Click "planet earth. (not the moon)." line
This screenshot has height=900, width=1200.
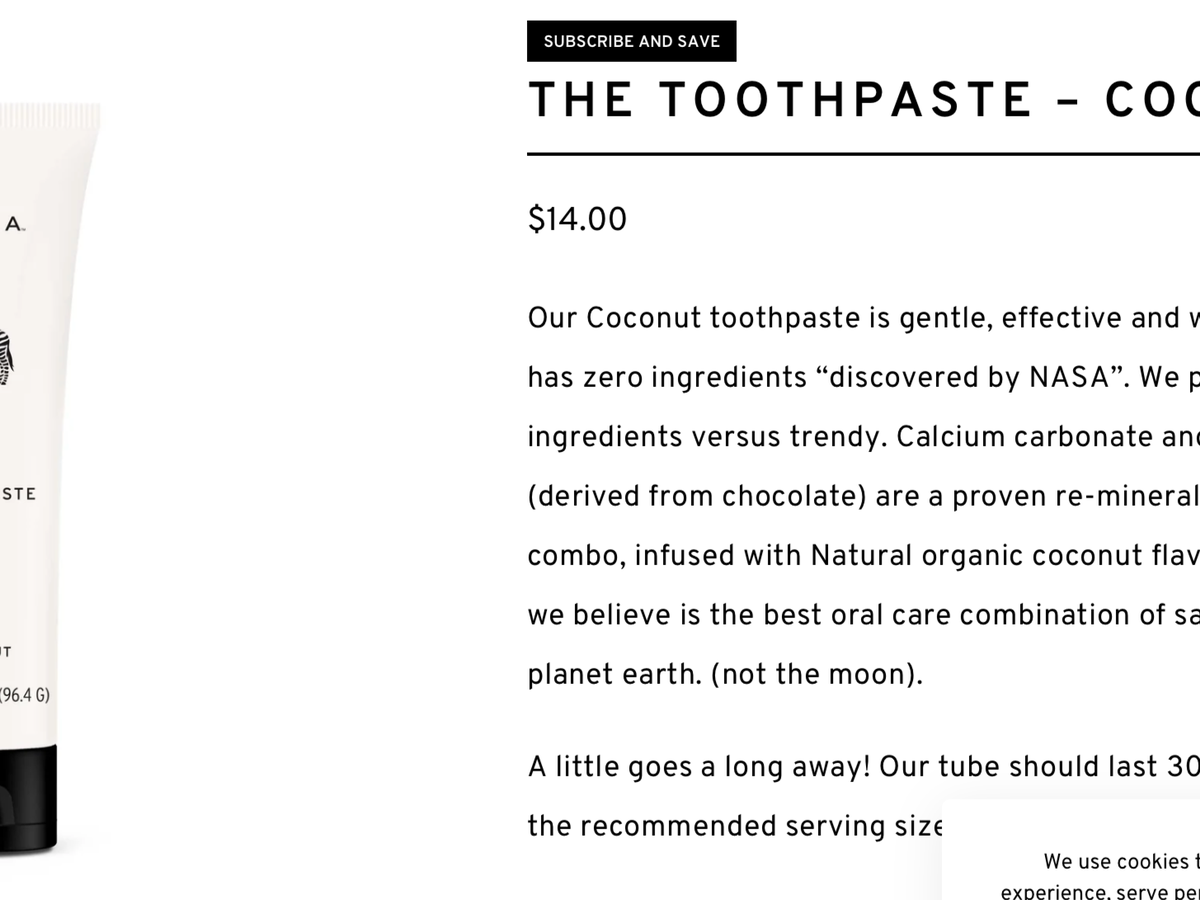pos(724,674)
